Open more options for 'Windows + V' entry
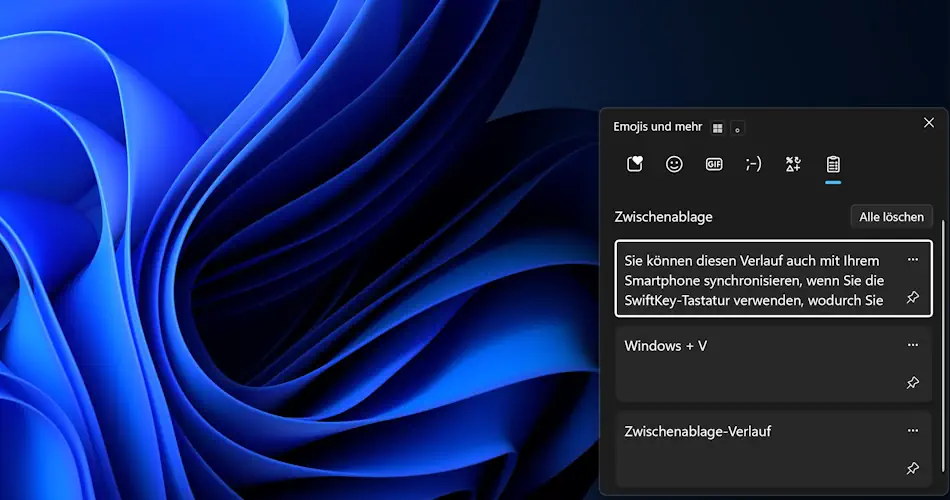Viewport: 950px width, 500px height. 912,345
